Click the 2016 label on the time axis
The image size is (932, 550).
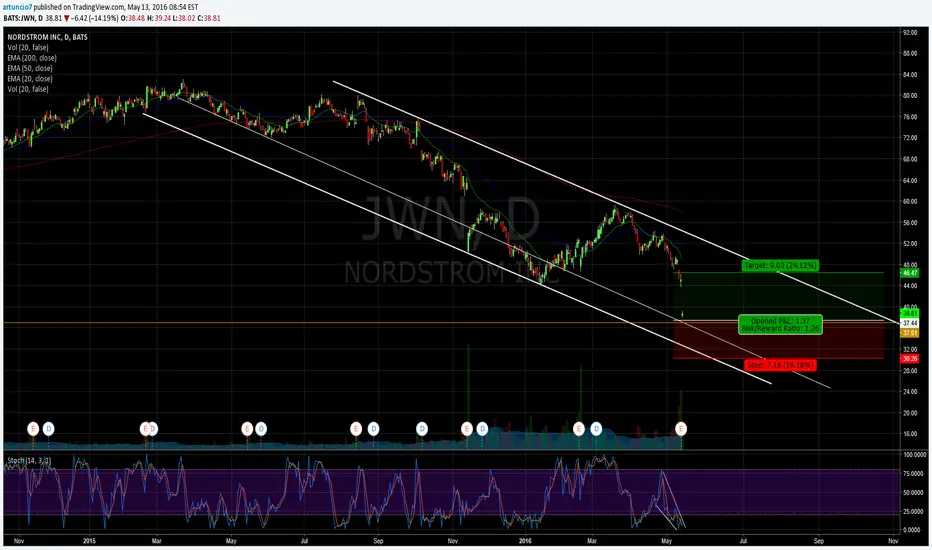pos(525,541)
